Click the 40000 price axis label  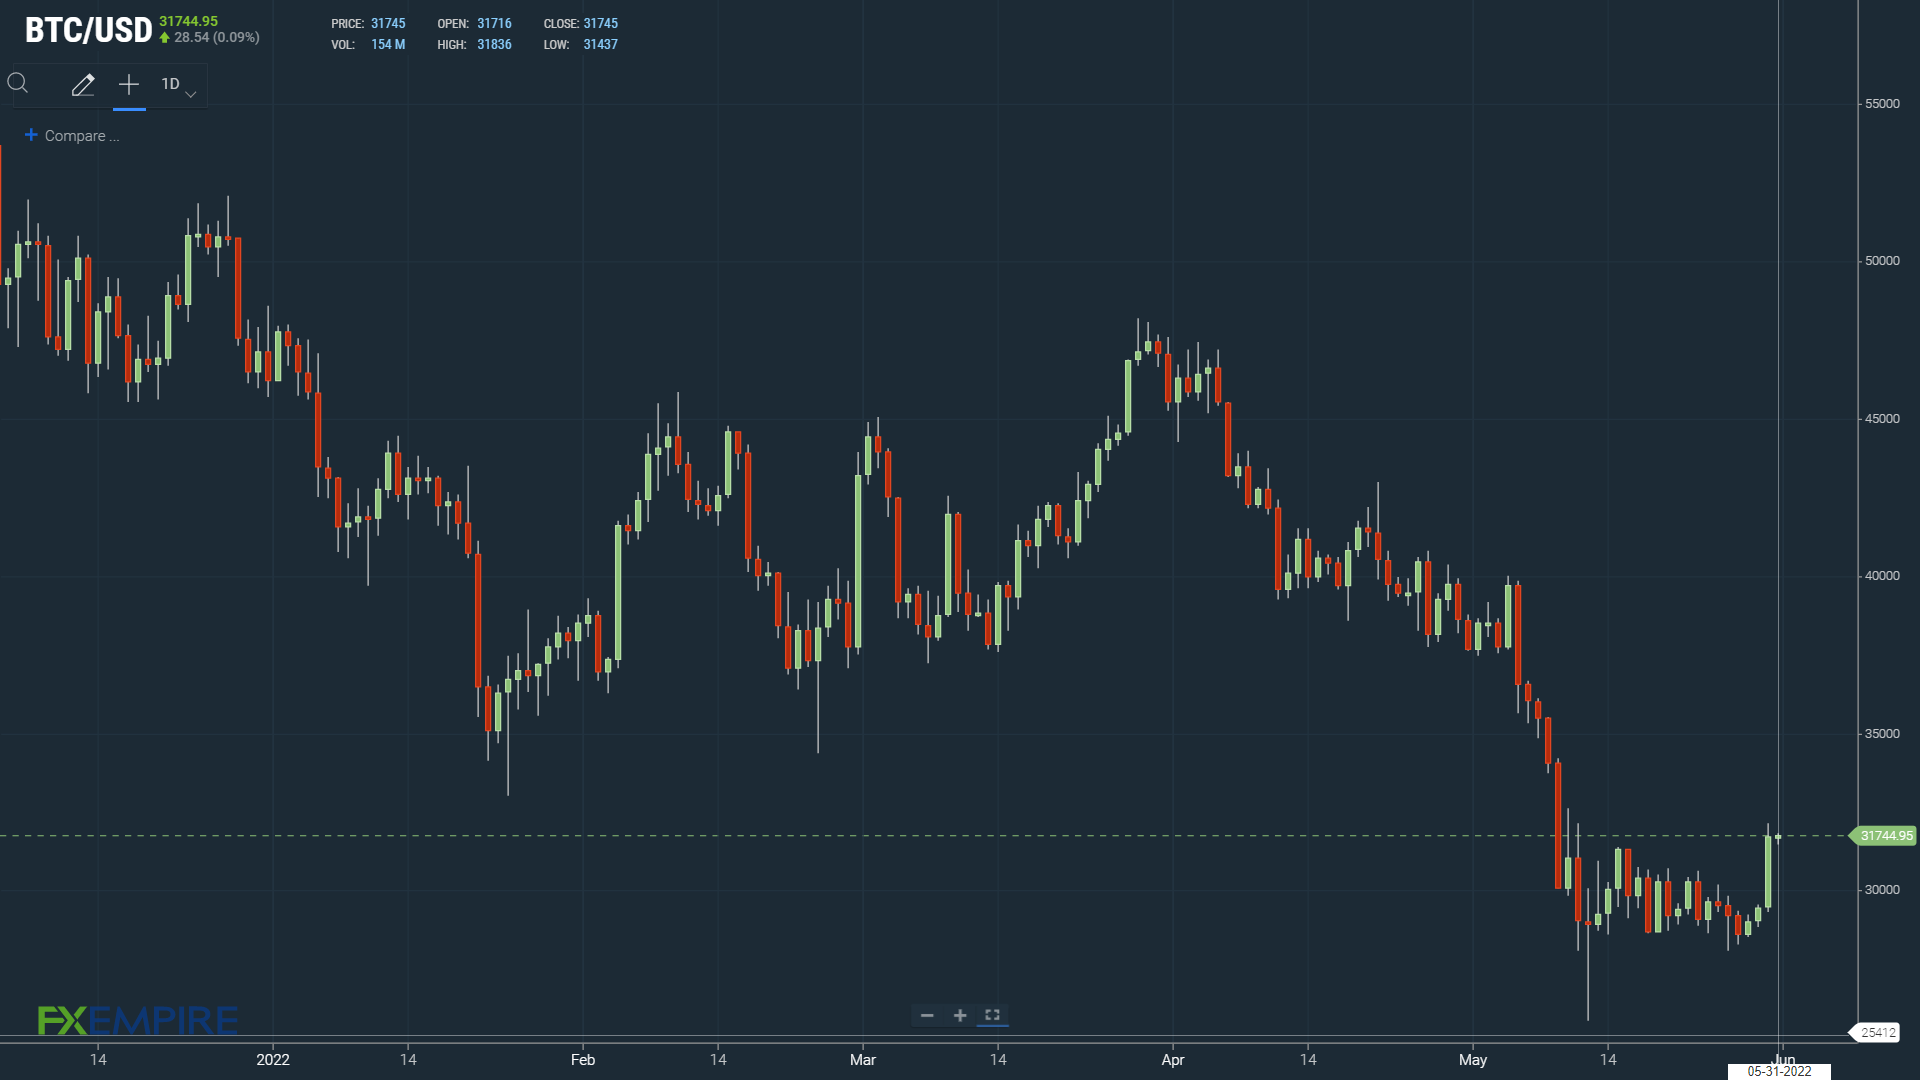[1882, 576]
